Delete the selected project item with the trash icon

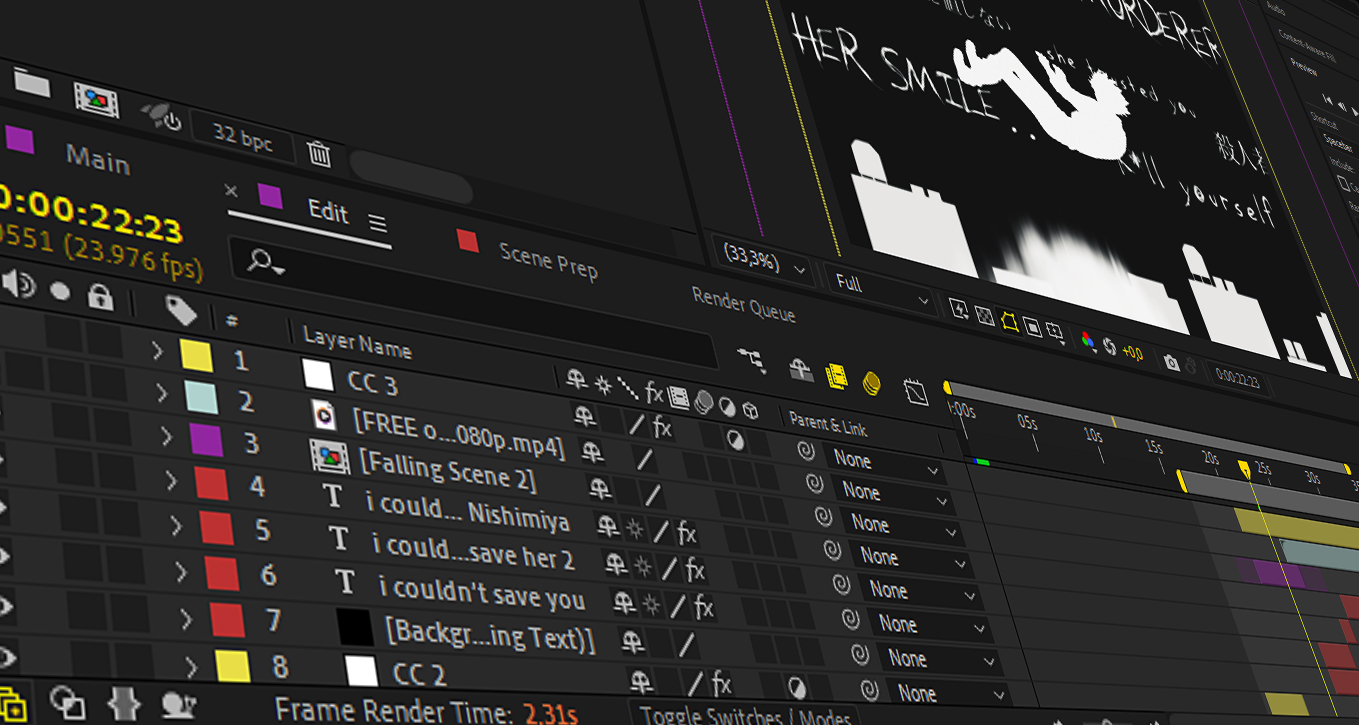click(x=319, y=153)
